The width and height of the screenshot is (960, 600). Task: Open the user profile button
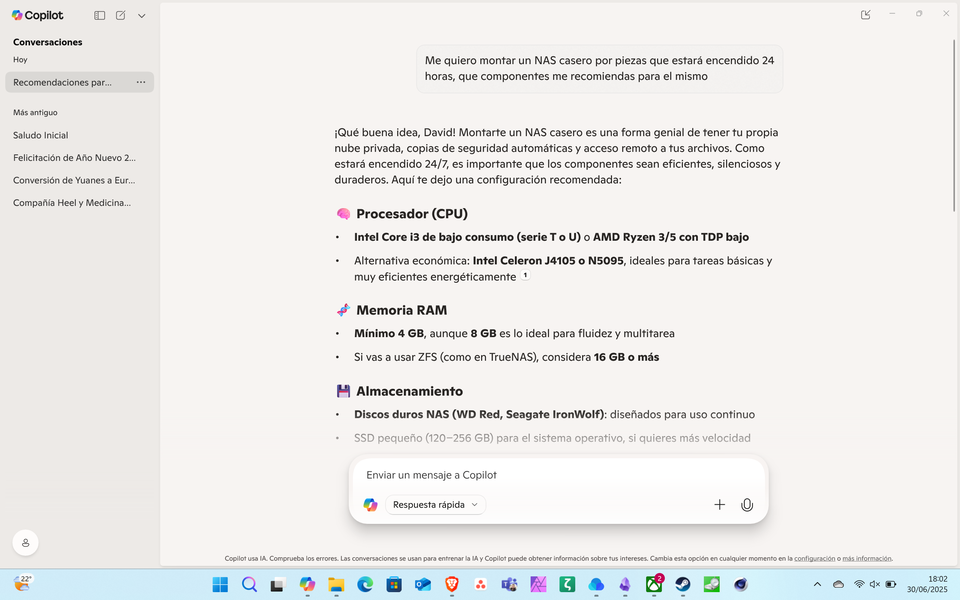(x=26, y=542)
